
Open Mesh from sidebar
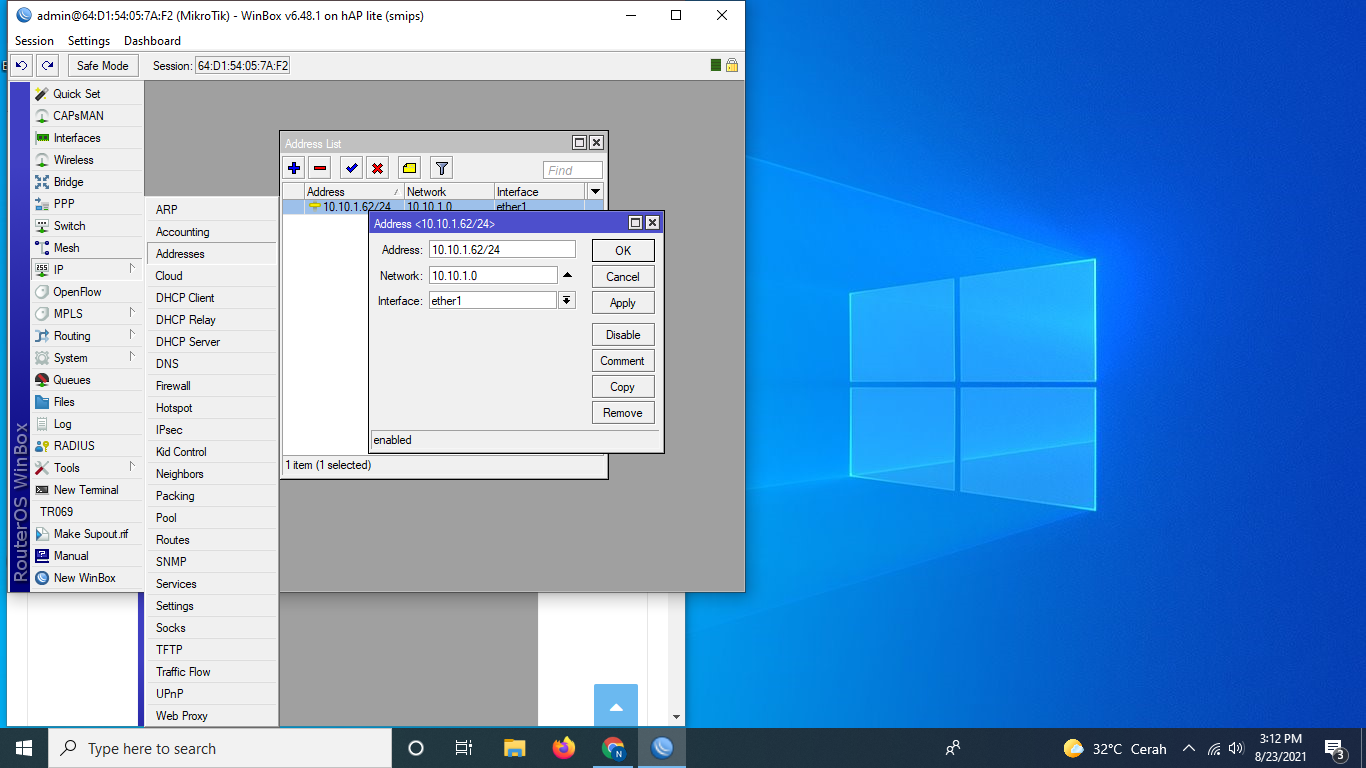tap(87, 247)
